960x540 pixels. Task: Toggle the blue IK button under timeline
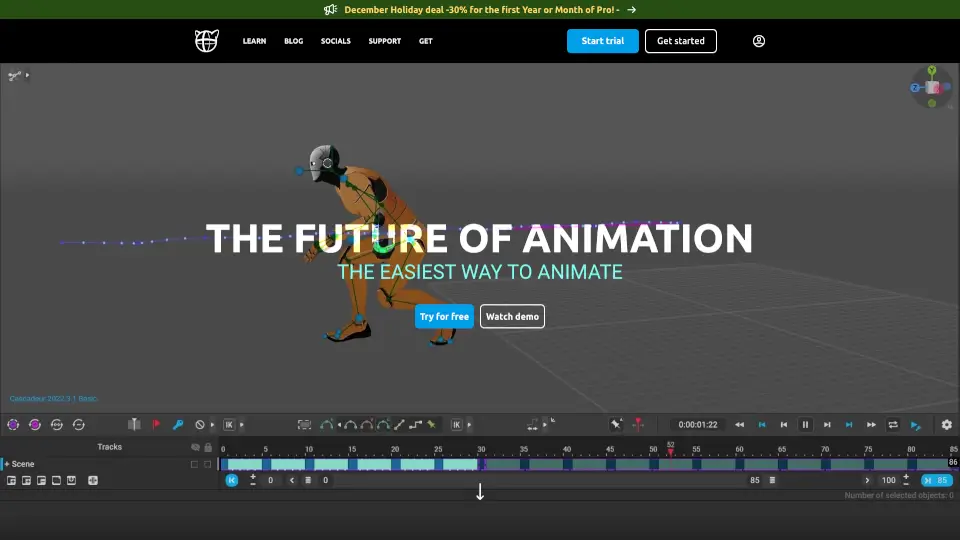tap(232, 481)
